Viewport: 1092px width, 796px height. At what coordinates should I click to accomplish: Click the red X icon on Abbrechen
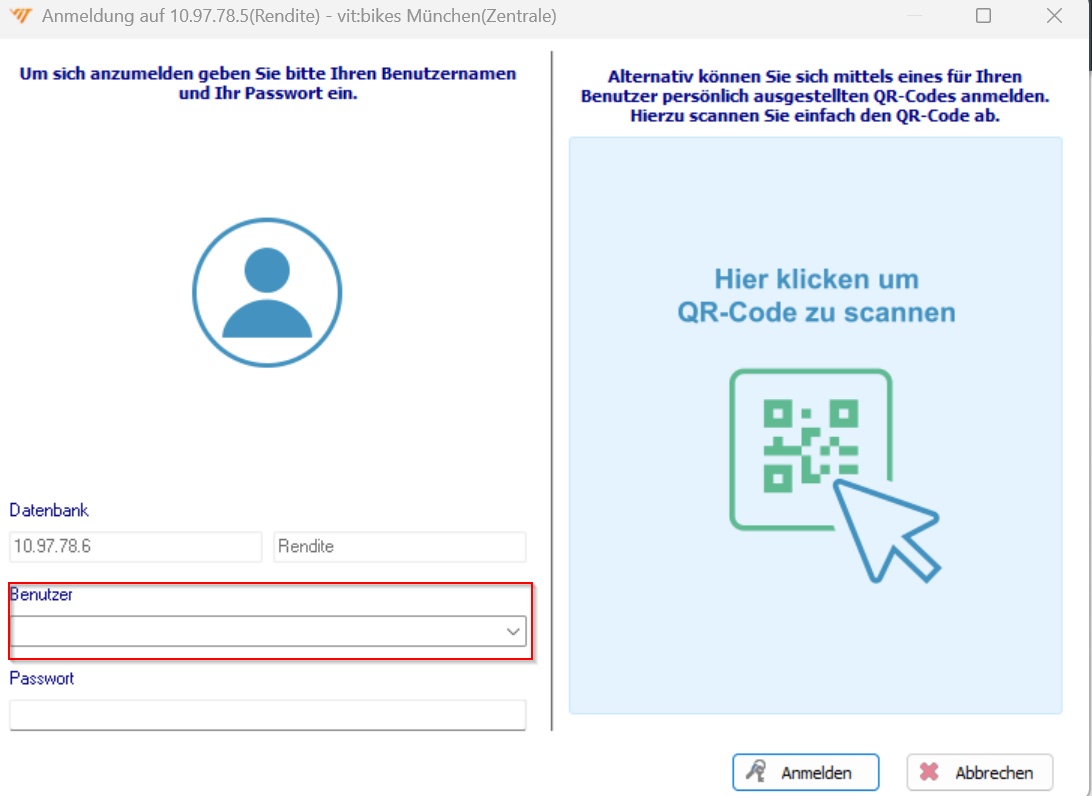[931, 772]
